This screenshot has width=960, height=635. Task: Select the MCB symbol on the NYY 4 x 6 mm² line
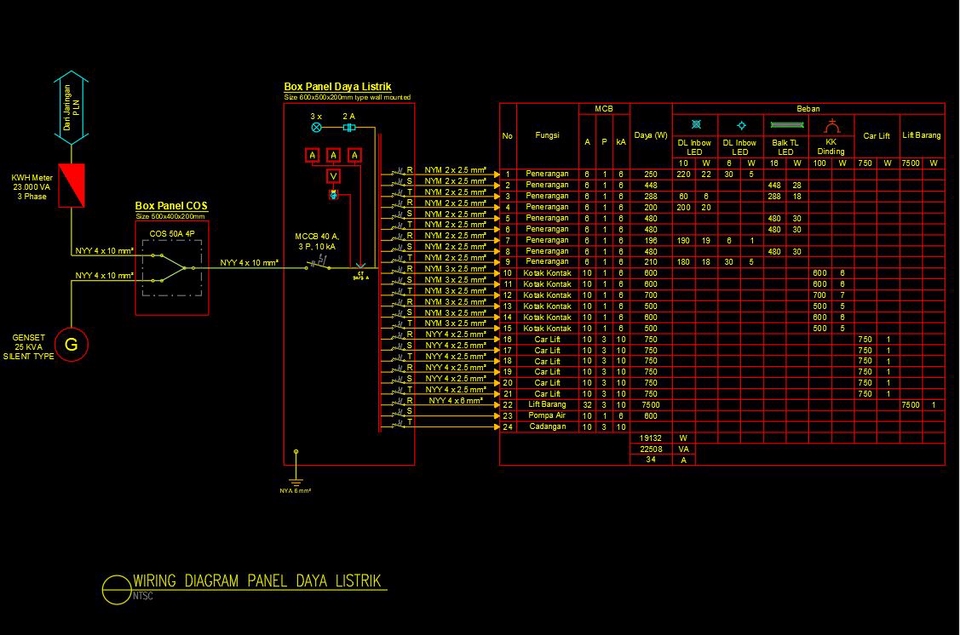[399, 402]
